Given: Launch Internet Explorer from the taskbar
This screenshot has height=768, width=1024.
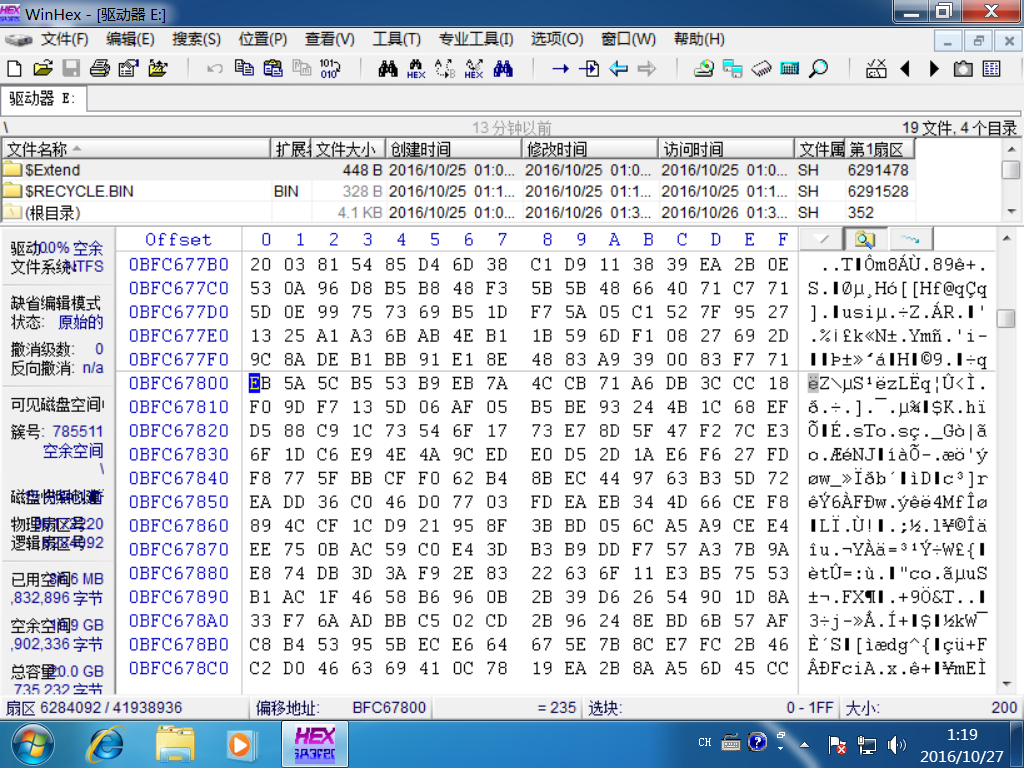Looking at the screenshot, I should pyautogui.click(x=105, y=744).
